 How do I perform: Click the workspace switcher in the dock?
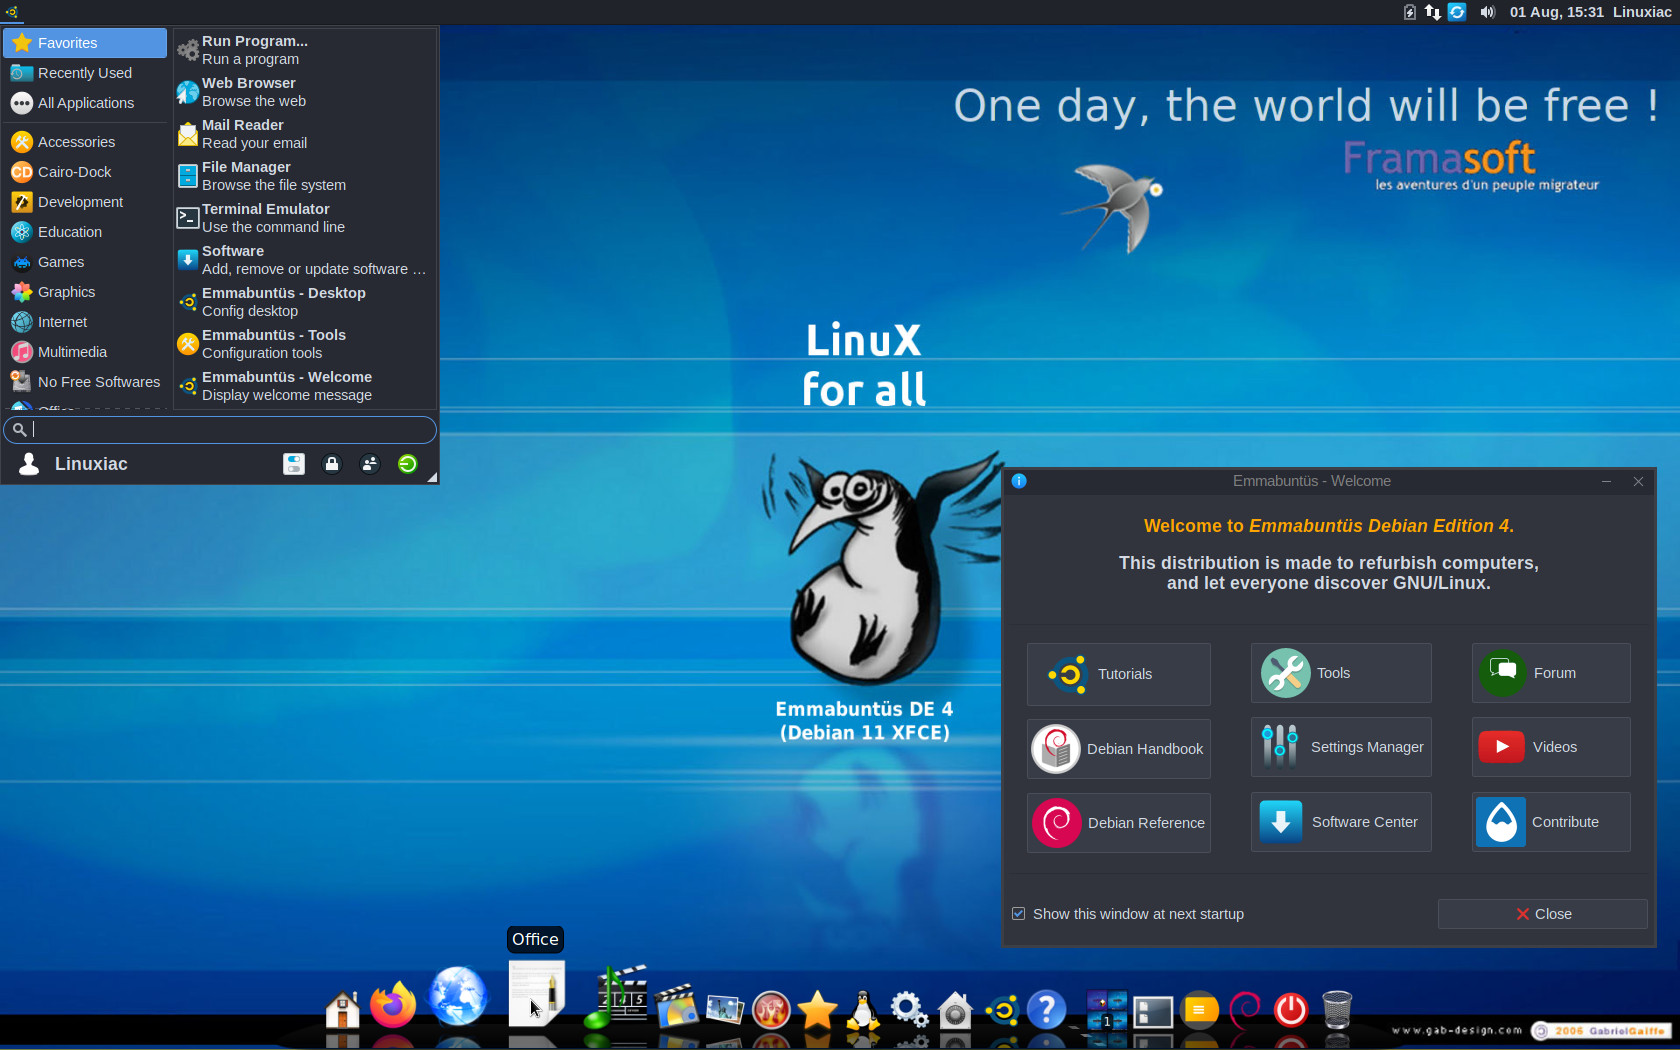click(x=1106, y=1010)
